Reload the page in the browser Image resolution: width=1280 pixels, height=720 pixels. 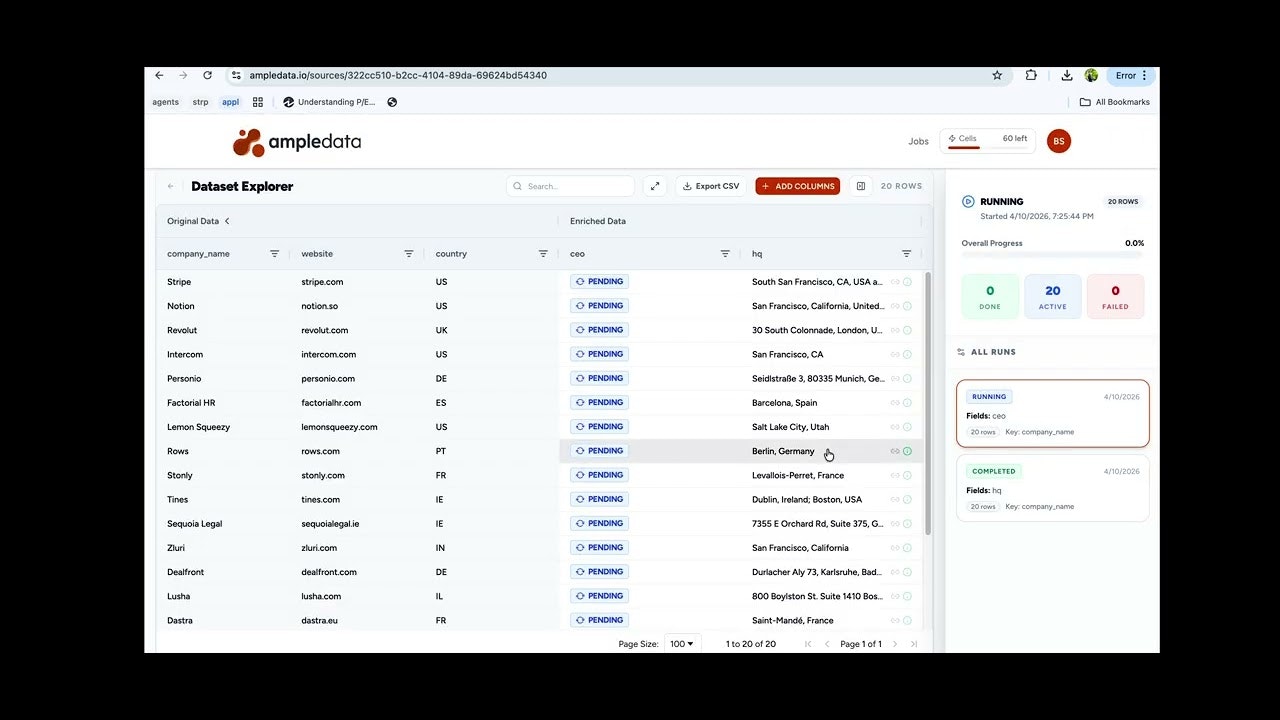point(207,75)
